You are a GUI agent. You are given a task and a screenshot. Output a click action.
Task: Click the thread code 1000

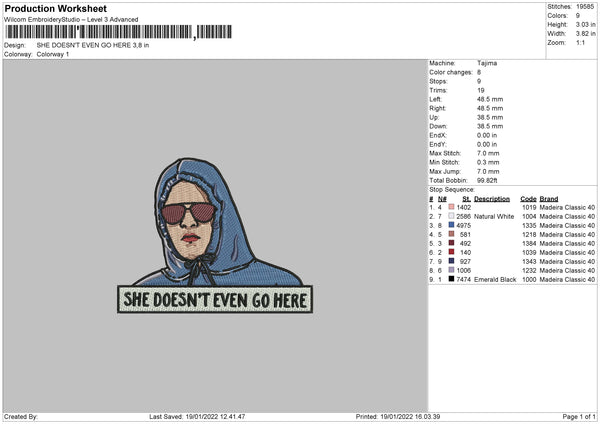click(x=529, y=280)
